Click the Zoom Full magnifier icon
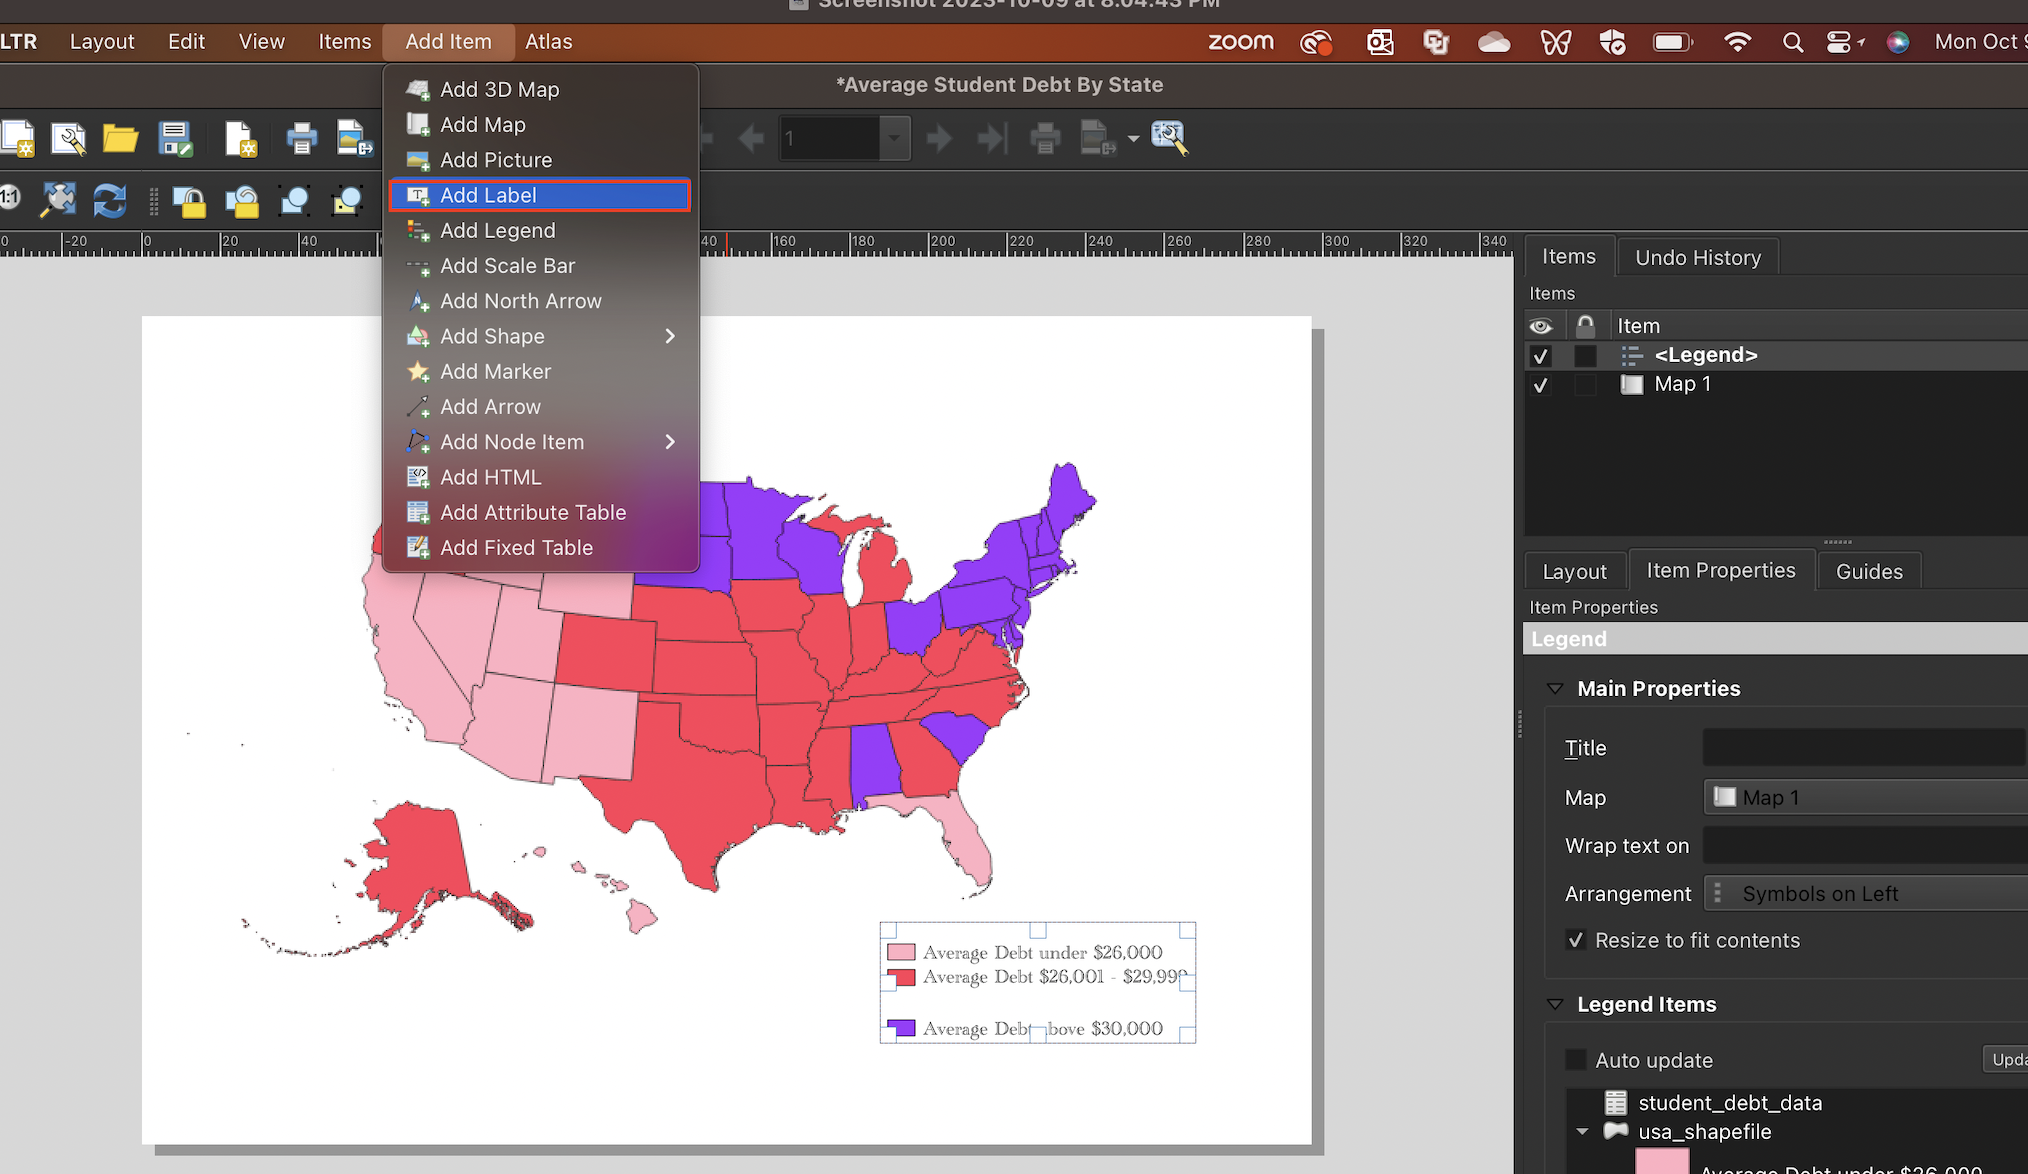Viewport: 2028px width, 1174px height. pos(59,200)
